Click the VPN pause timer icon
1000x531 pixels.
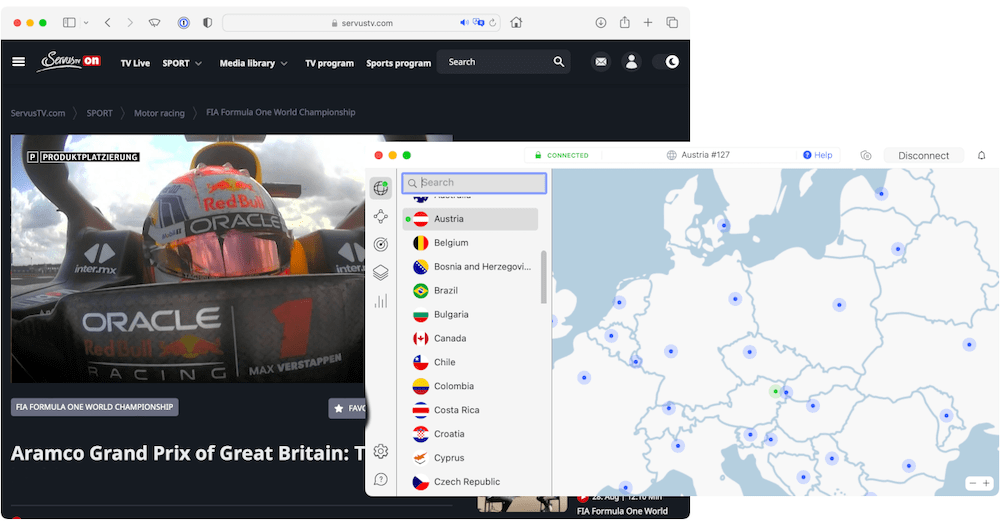[x=865, y=155]
